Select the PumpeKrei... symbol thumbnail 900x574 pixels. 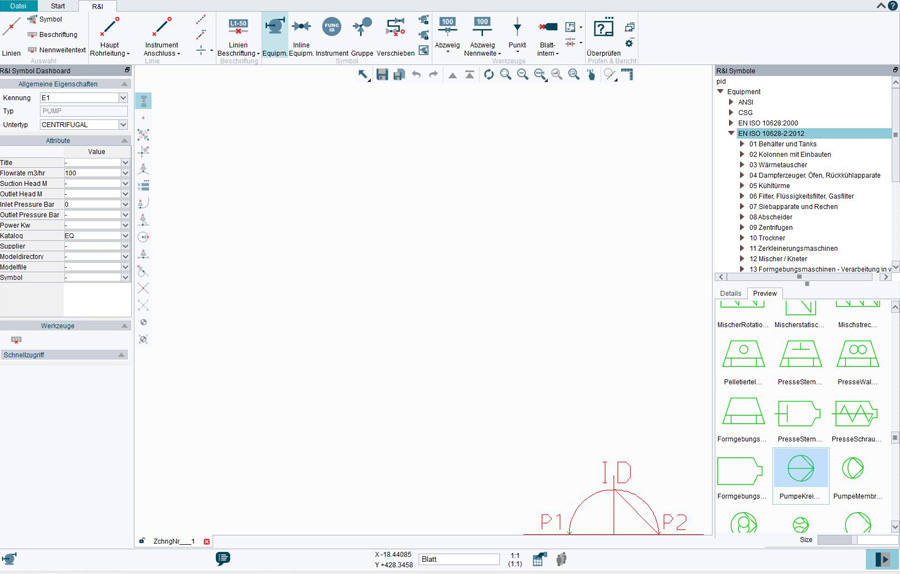(800, 475)
